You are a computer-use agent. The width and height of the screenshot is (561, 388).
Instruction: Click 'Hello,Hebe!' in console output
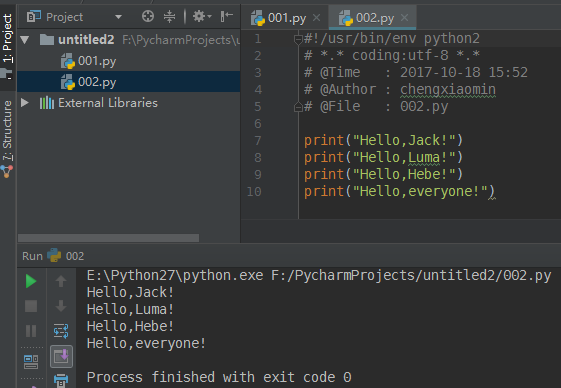131,327
